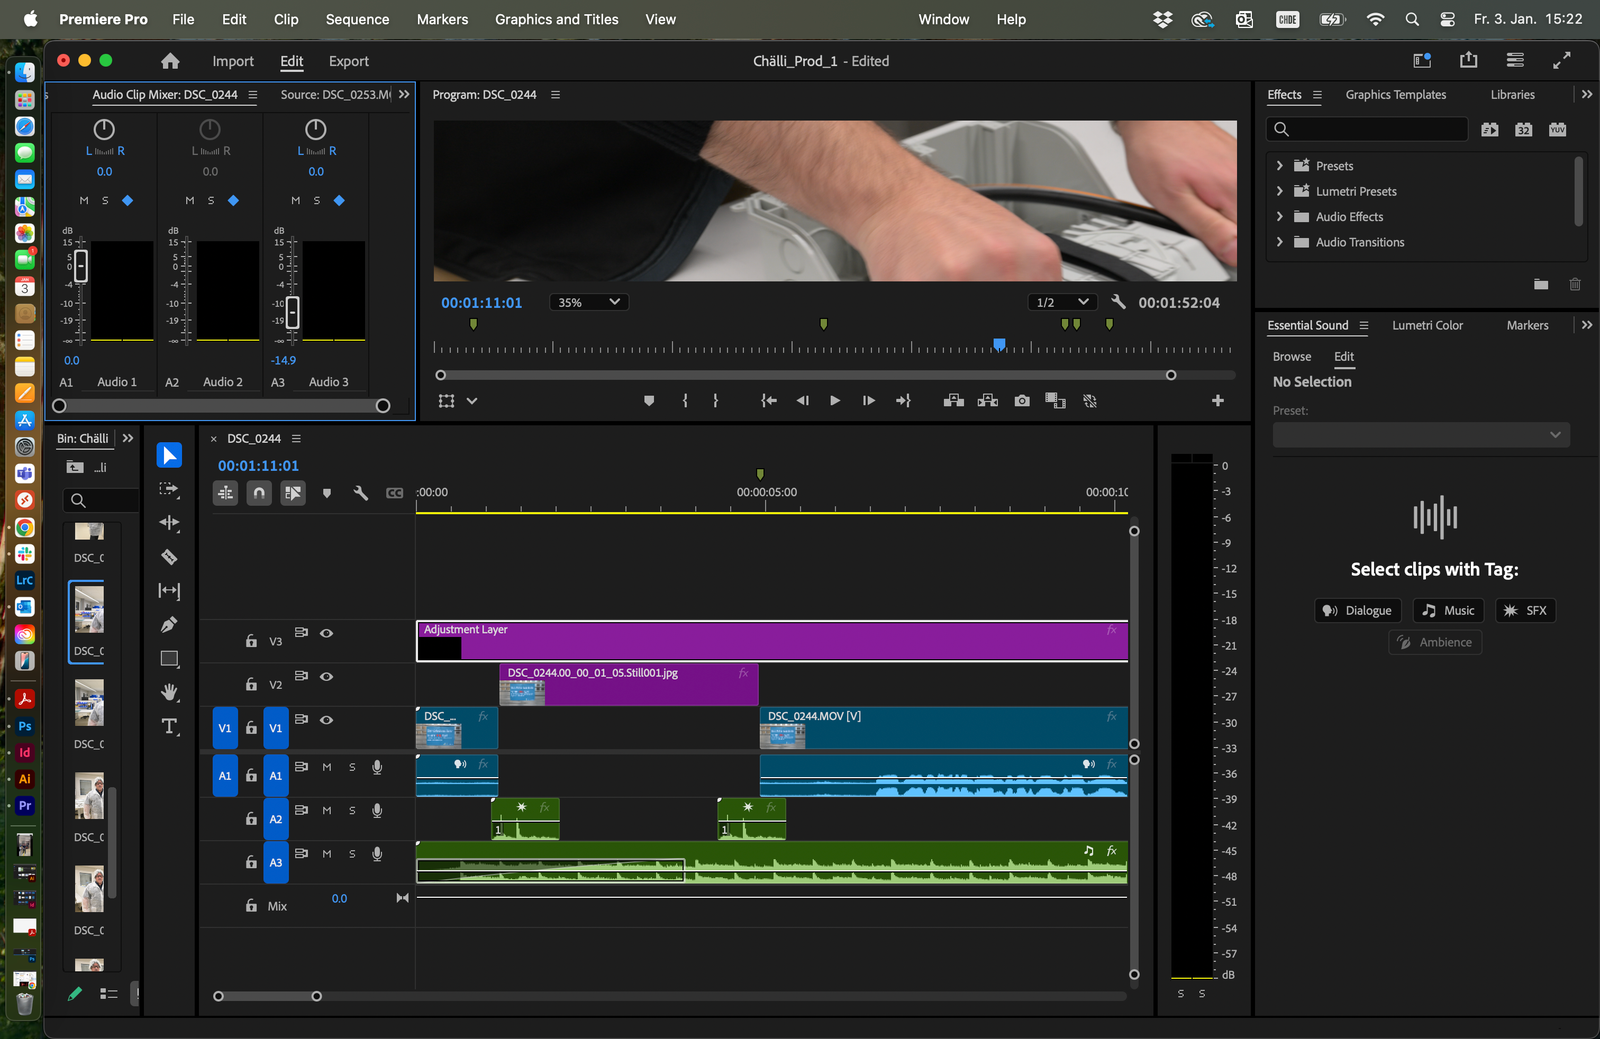The width and height of the screenshot is (1600, 1039).
Task: Switch to the Graphics Templates tab
Action: pyautogui.click(x=1396, y=95)
